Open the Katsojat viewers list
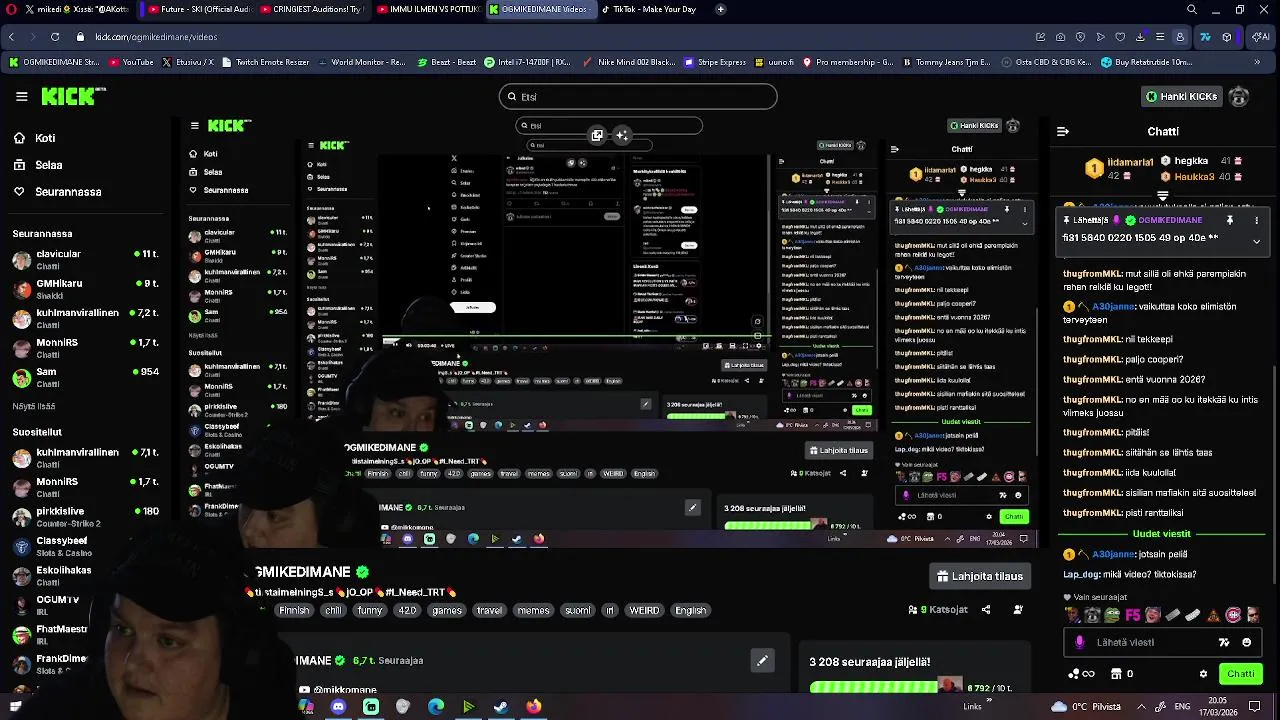The height and width of the screenshot is (720, 1280). (938, 610)
